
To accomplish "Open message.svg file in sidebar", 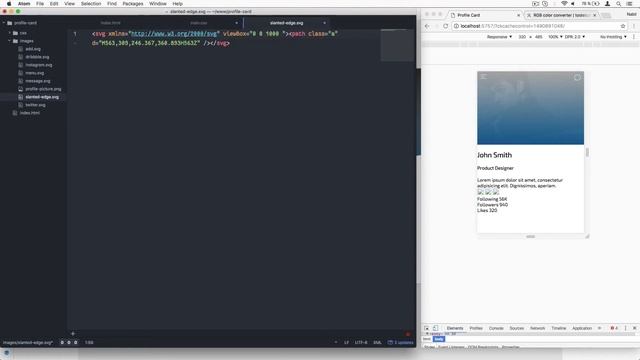I will 38,81.
